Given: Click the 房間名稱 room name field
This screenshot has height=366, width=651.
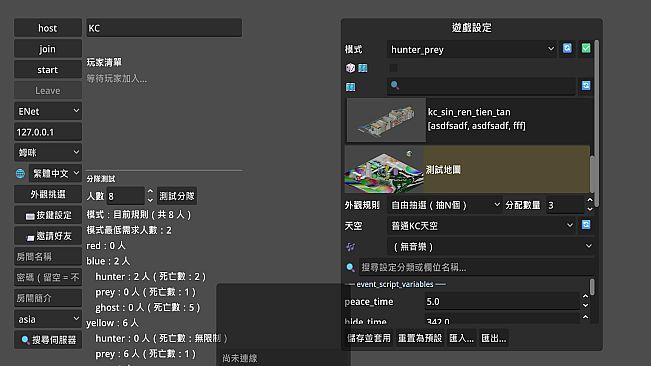Looking at the screenshot, I should (x=48, y=256).
